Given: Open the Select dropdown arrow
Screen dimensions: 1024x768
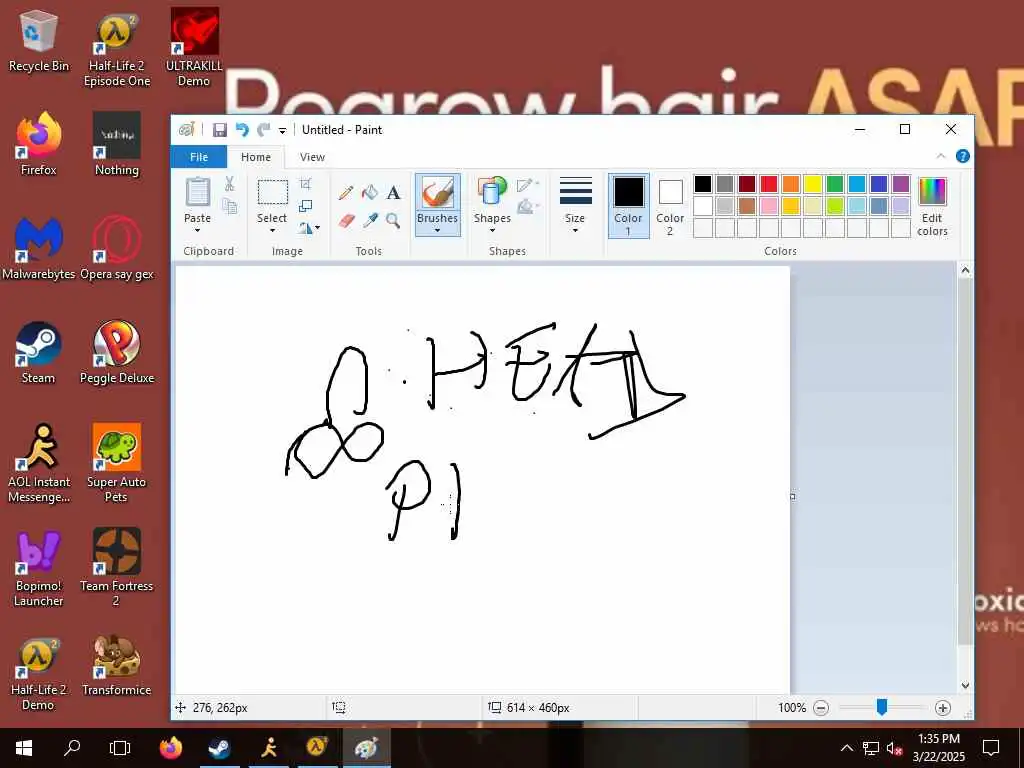Looking at the screenshot, I should pos(272,230).
